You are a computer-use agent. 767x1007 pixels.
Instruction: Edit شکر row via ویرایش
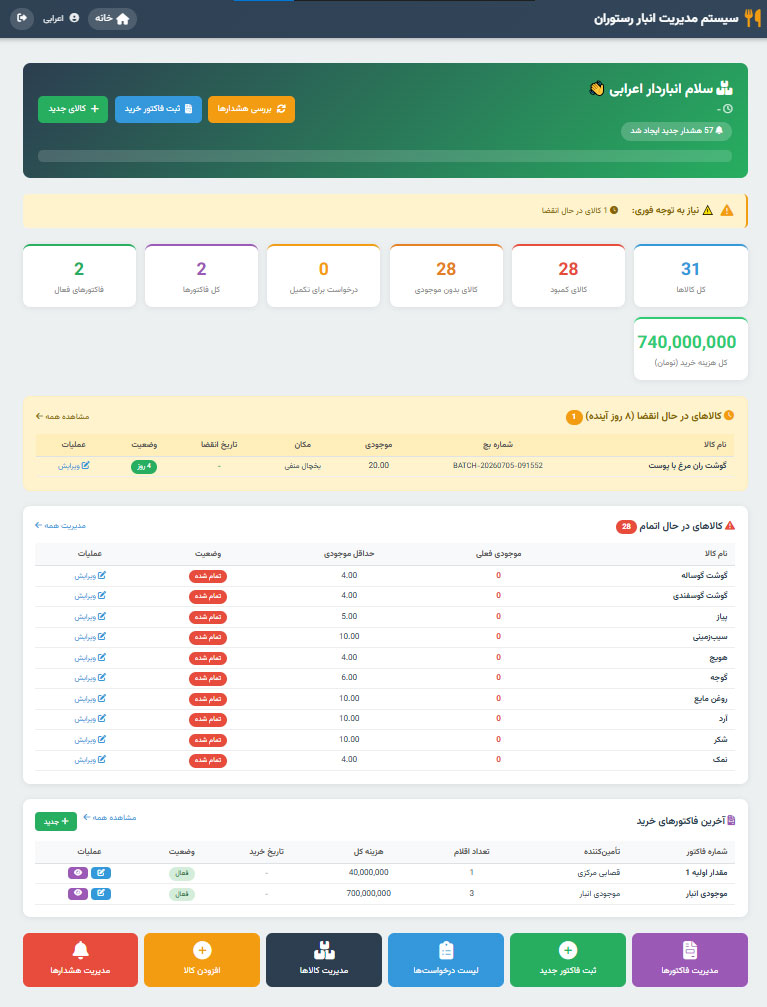tap(90, 740)
